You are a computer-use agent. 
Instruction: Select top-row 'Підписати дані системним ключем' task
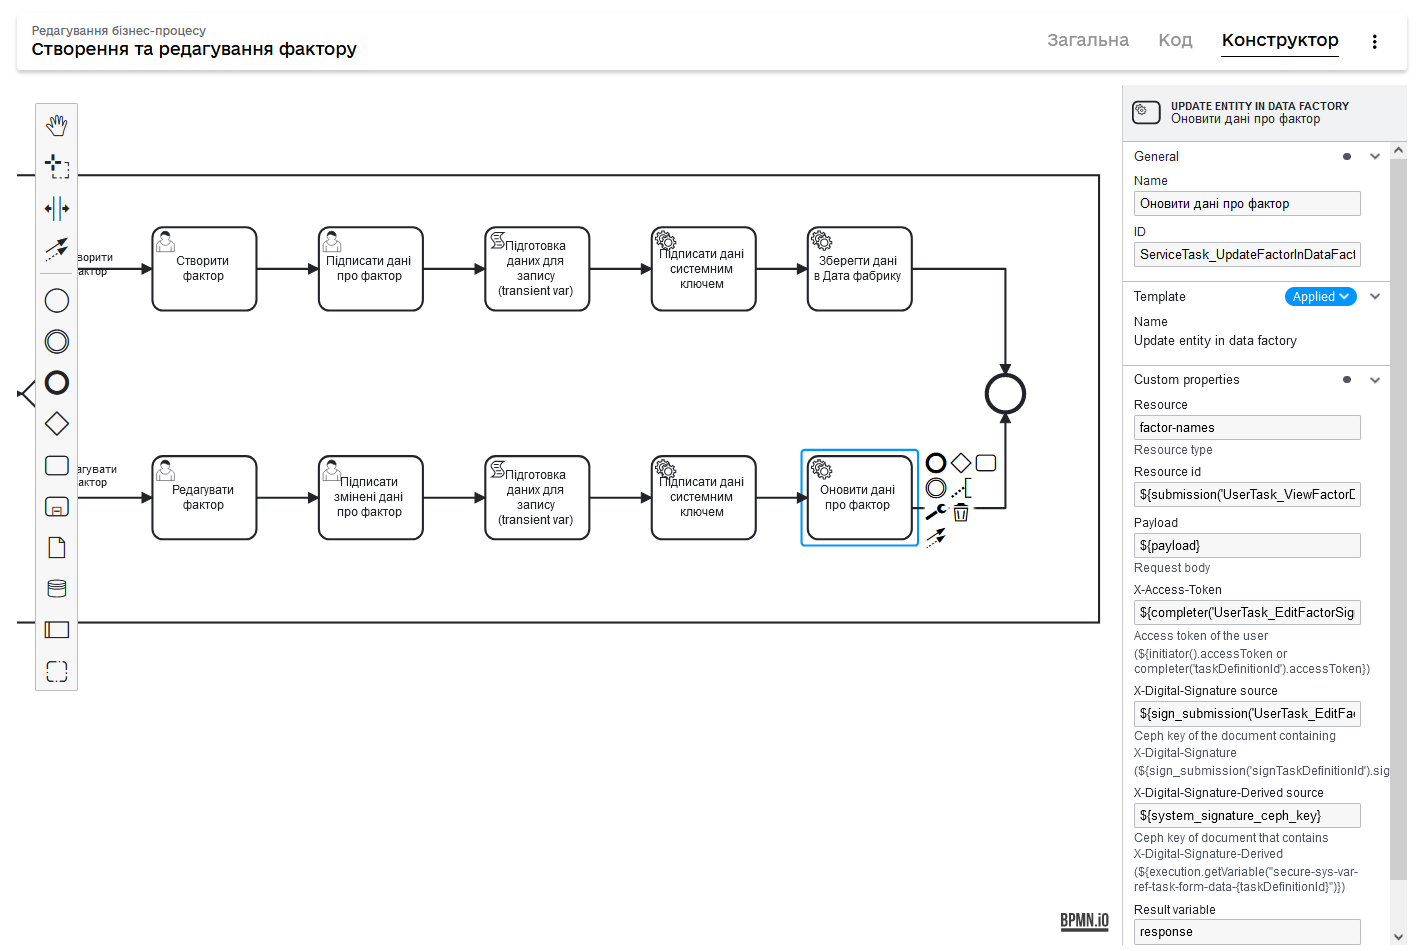pos(703,269)
